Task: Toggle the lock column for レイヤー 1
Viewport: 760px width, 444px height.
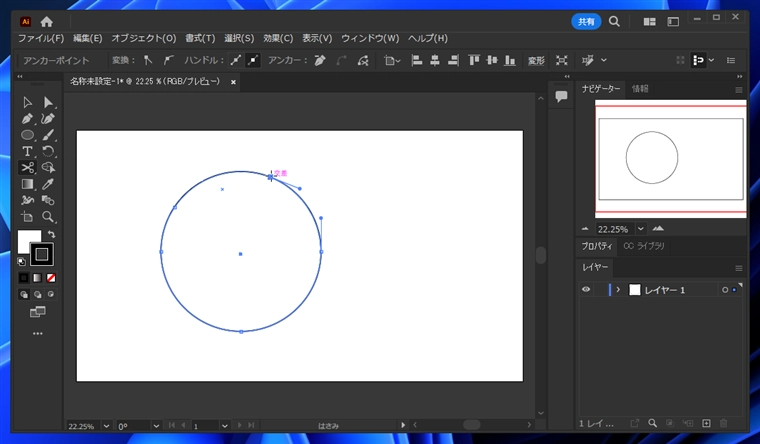Action: point(600,290)
